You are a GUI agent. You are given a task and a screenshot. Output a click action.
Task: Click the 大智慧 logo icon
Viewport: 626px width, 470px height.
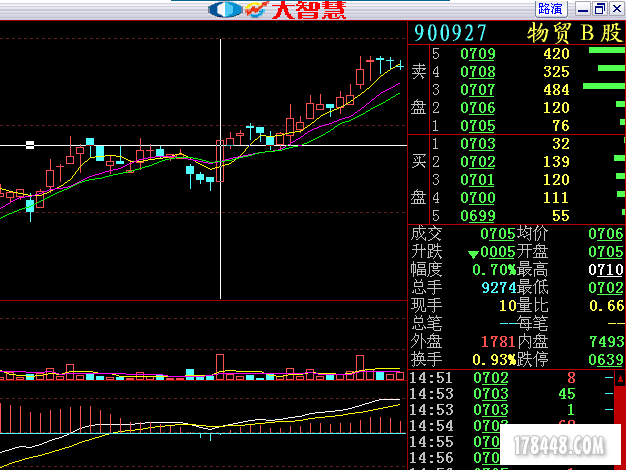[225, 10]
